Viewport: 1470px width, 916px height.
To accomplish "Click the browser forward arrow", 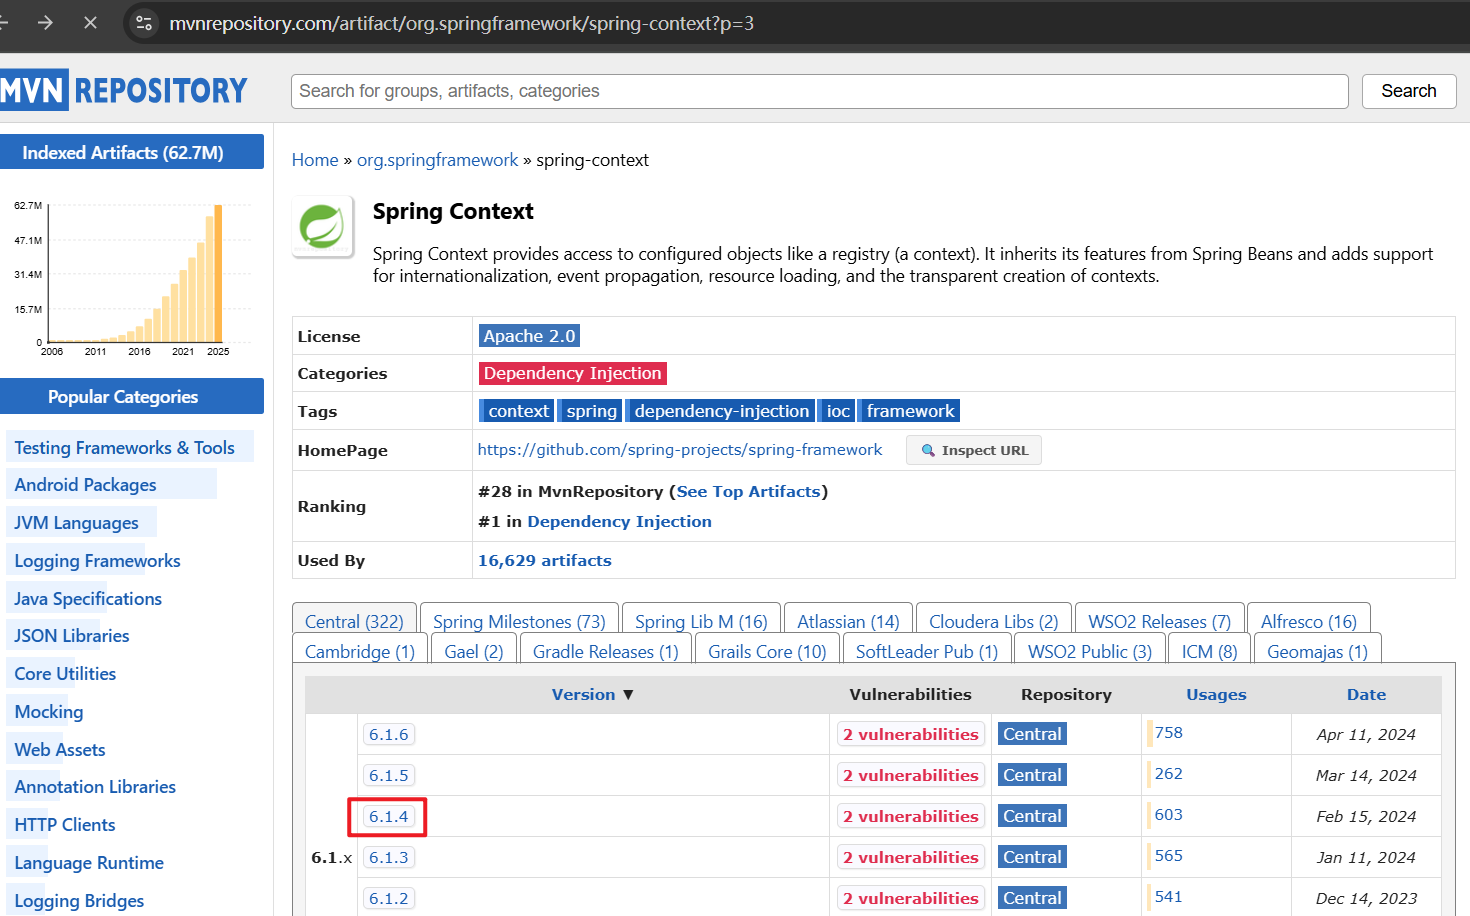I will 45,22.
